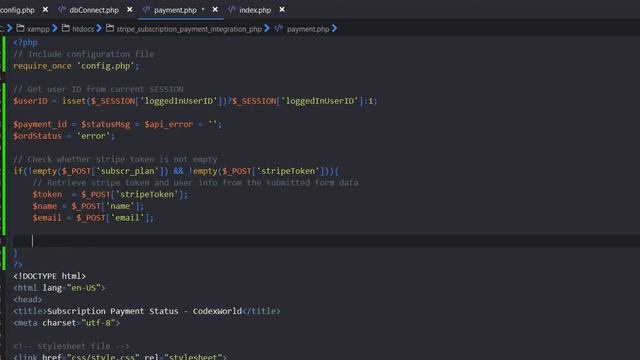Screen dimensions: 640x360
Task: Open the htdocs breadcrumb folder
Action: point(83,29)
